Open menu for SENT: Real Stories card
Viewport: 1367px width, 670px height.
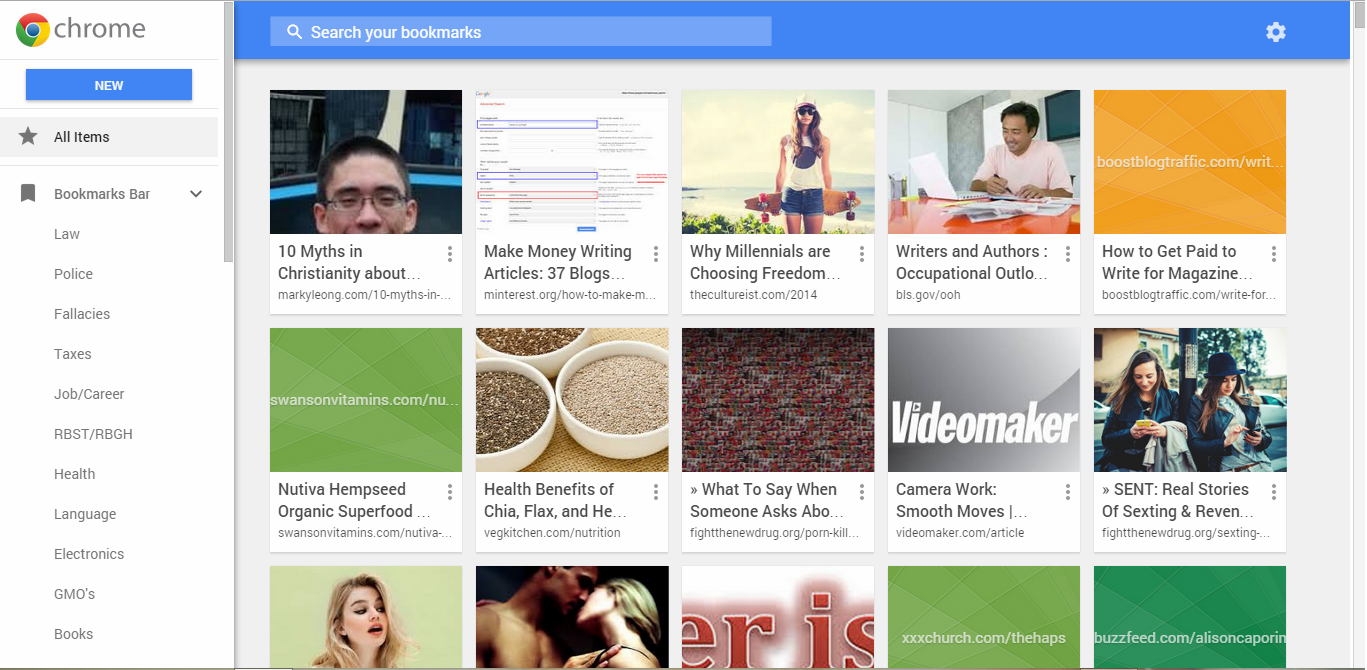pyautogui.click(x=1274, y=492)
